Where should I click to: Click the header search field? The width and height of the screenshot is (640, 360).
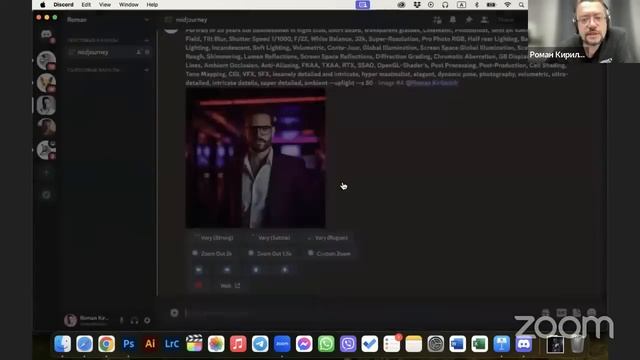coord(510,20)
